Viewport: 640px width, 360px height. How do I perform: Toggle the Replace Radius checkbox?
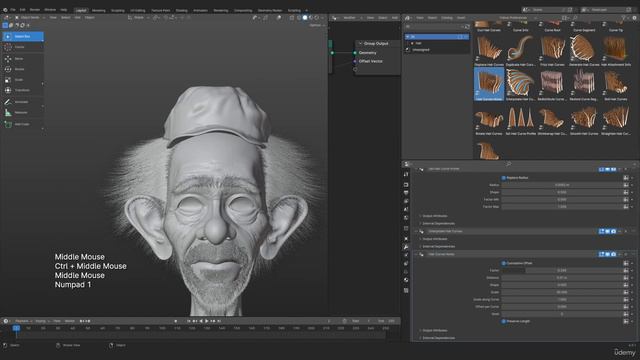(503, 178)
